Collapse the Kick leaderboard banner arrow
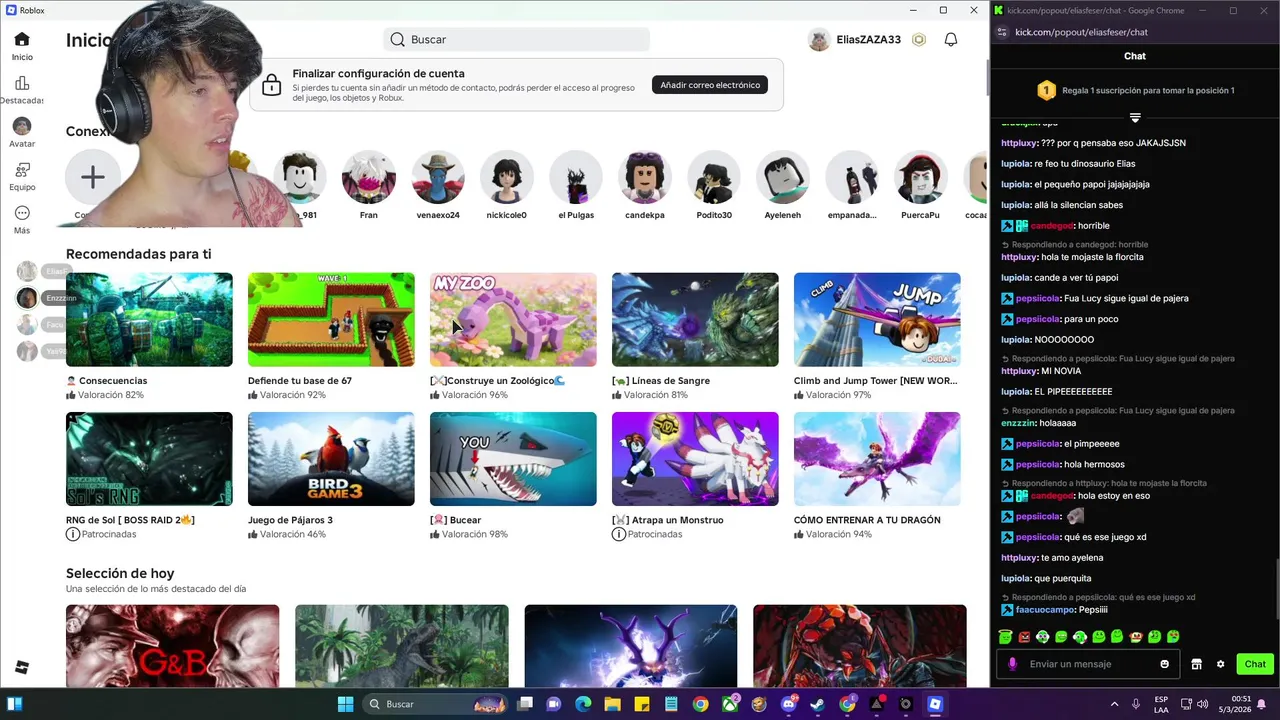 tap(1135, 118)
